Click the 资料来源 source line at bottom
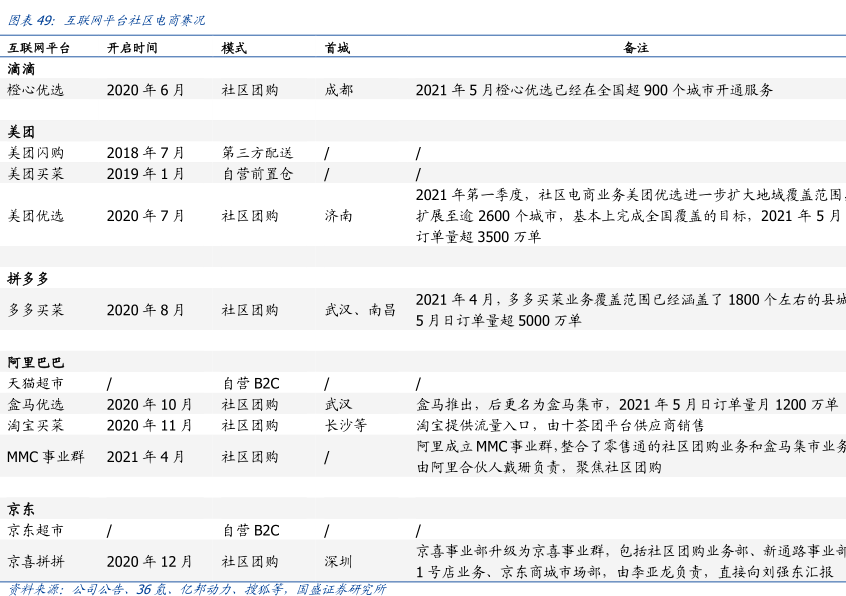This screenshot has height=596, width=846. pyautogui.click(x=196, y=589)
